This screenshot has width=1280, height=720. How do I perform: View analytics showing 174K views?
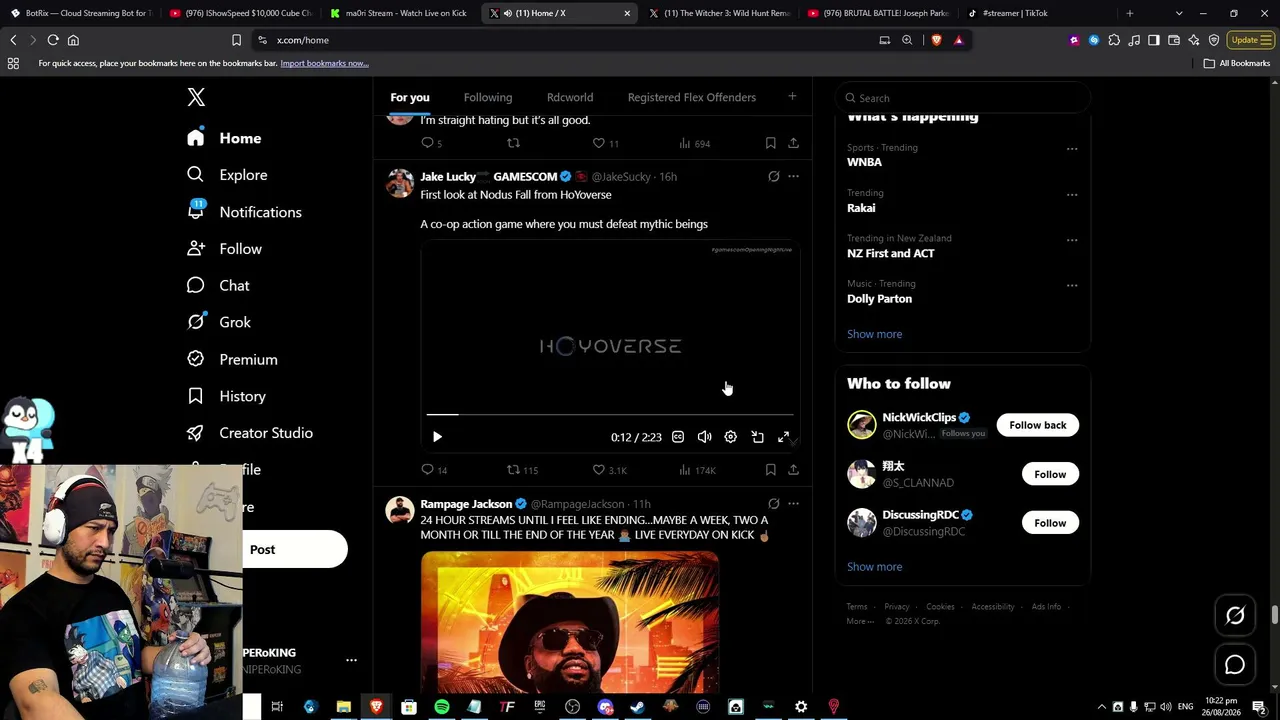pos(697,470)
